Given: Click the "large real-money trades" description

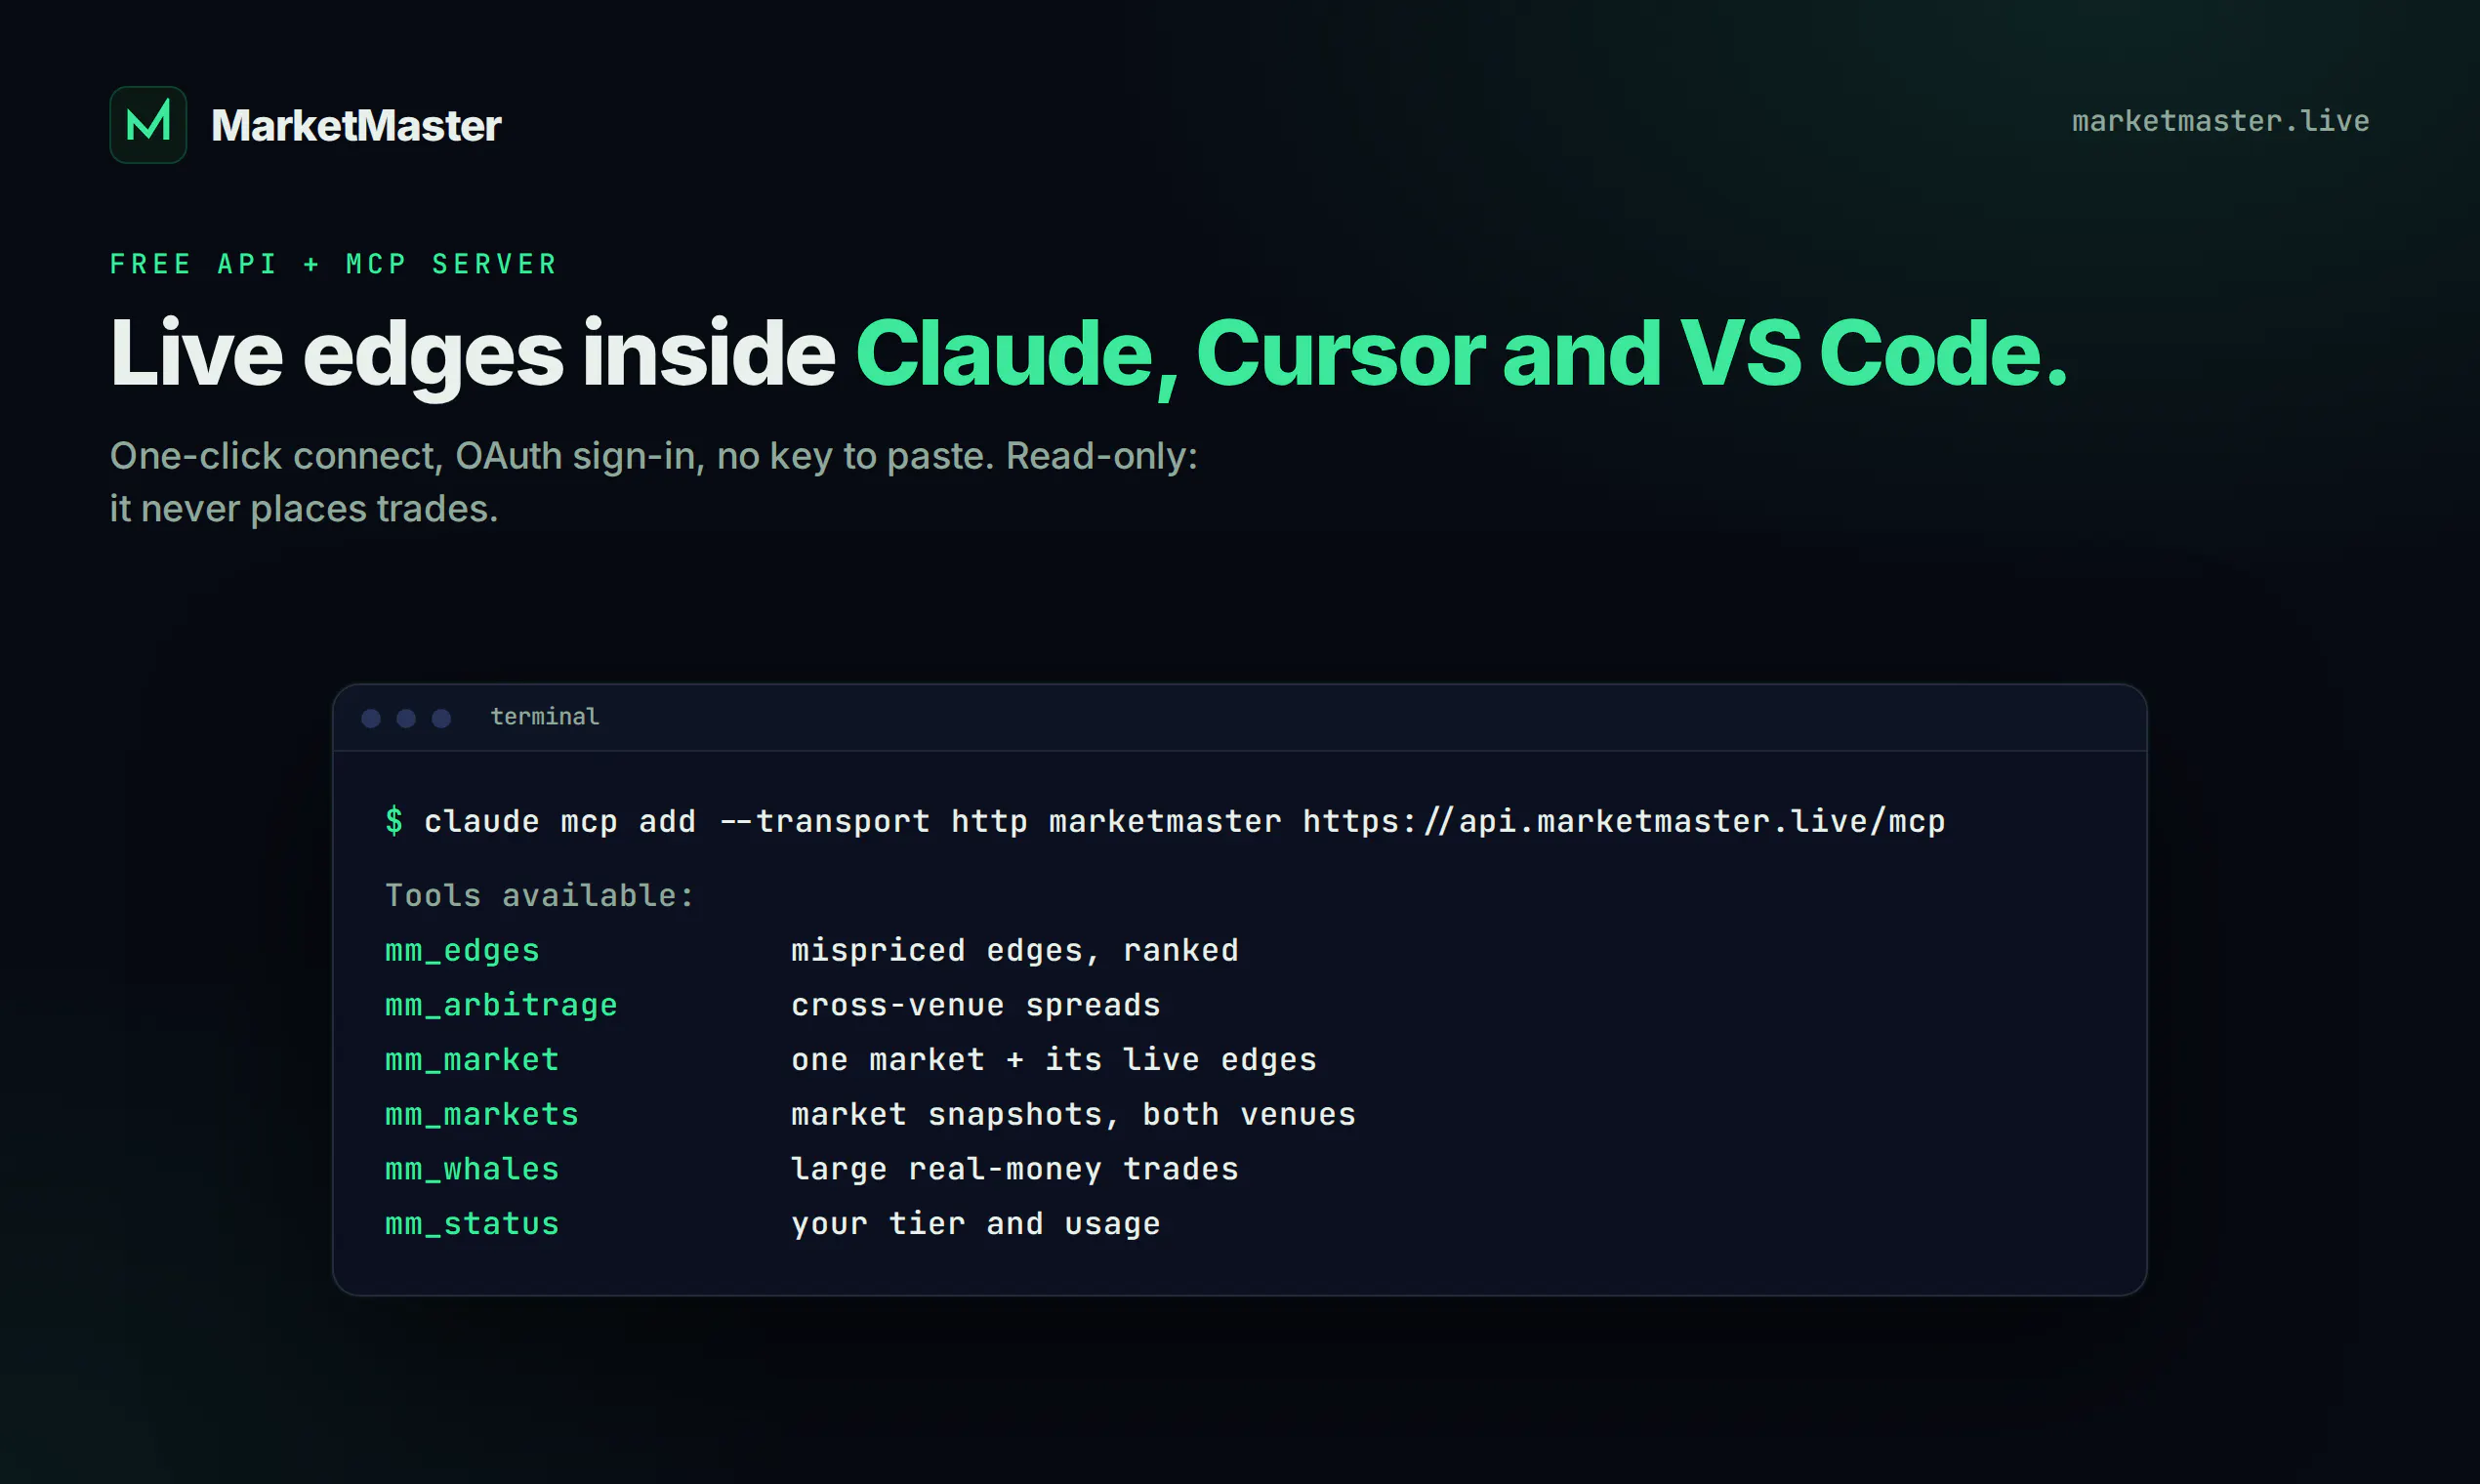Looking at the screenshot, I should (1015, 1169).
